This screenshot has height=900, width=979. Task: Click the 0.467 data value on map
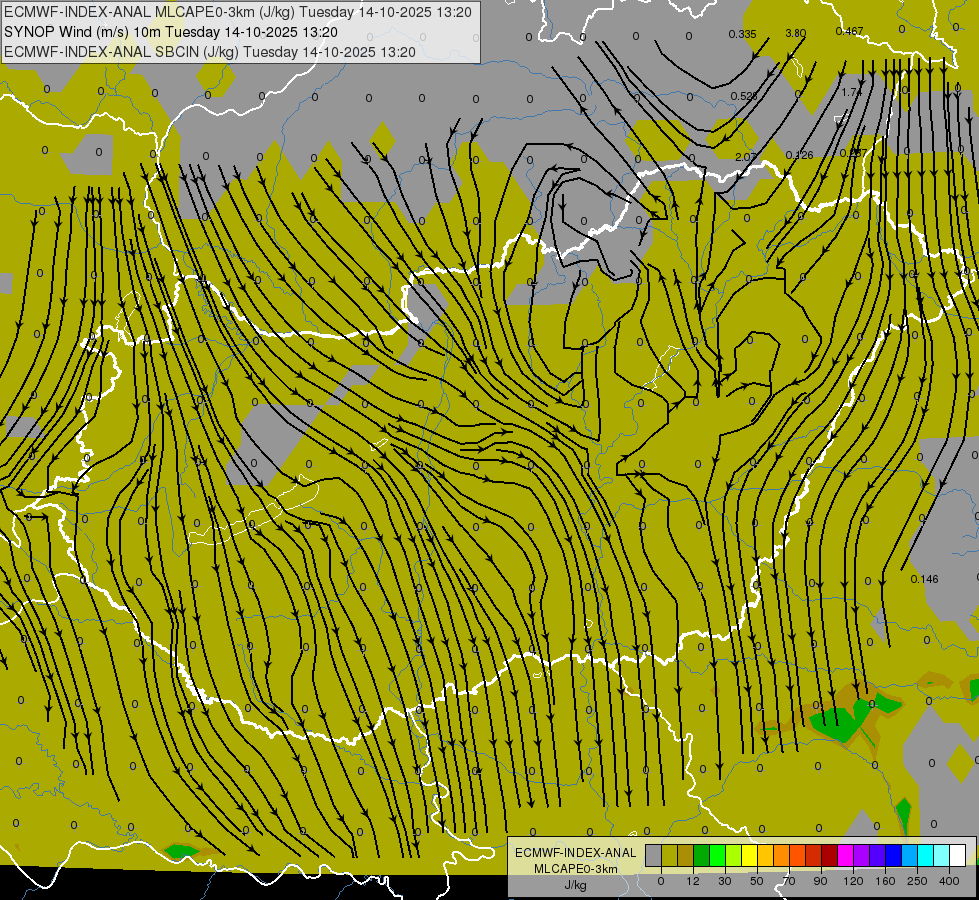pyautogui.click(x=849, y=31)
